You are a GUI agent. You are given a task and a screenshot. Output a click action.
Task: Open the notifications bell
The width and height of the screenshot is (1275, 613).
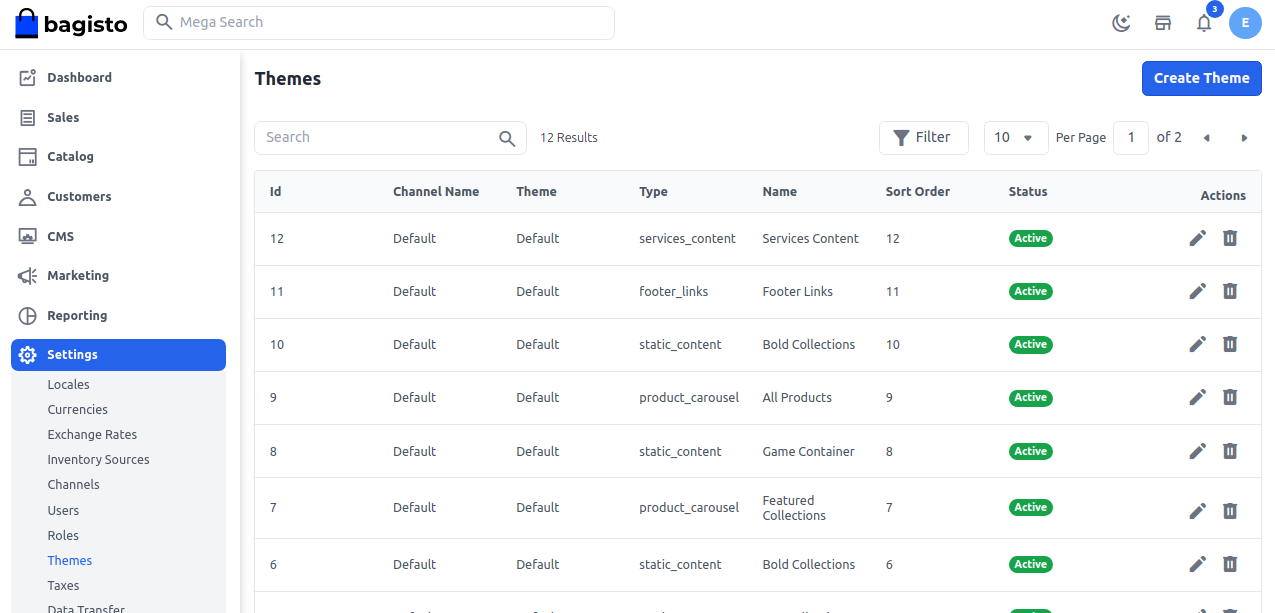[1204, 23]
